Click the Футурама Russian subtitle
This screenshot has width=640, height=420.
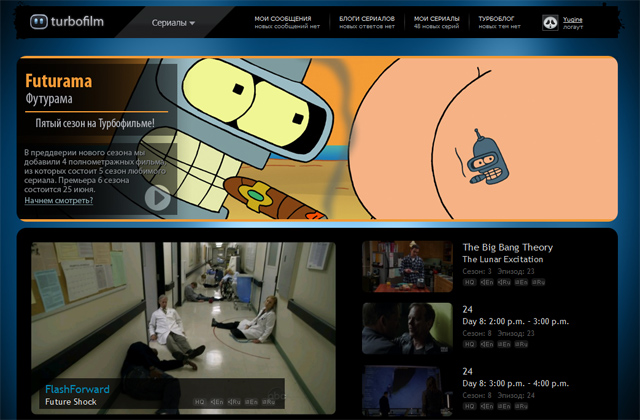(x=49, y=99)
